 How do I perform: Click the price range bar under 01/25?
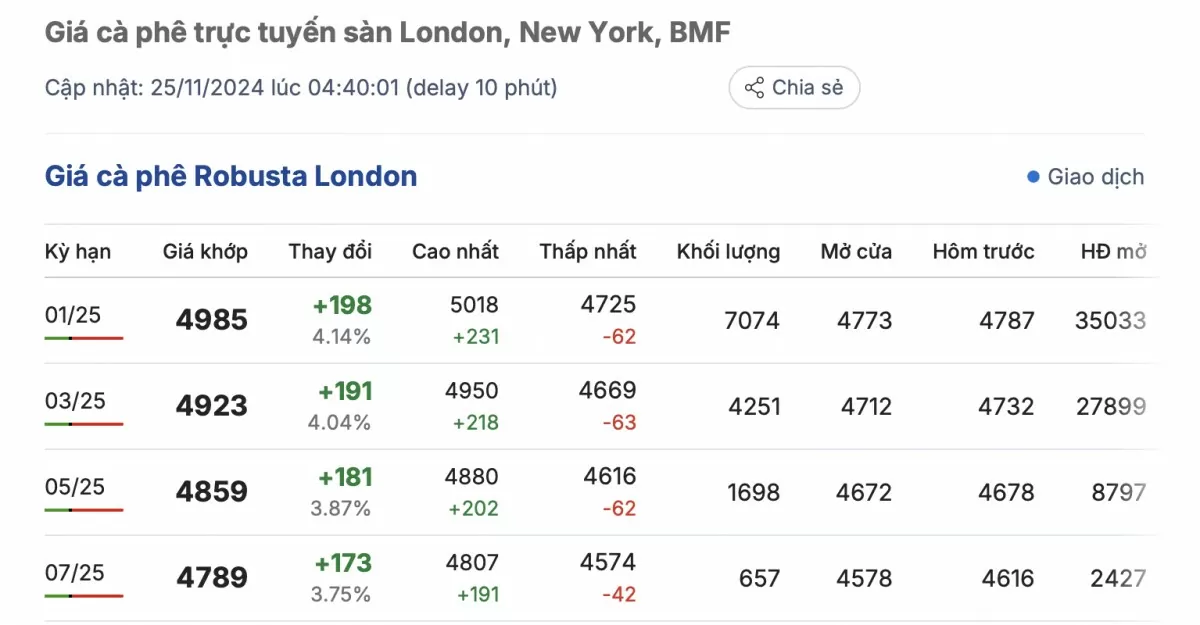point(84,339)
